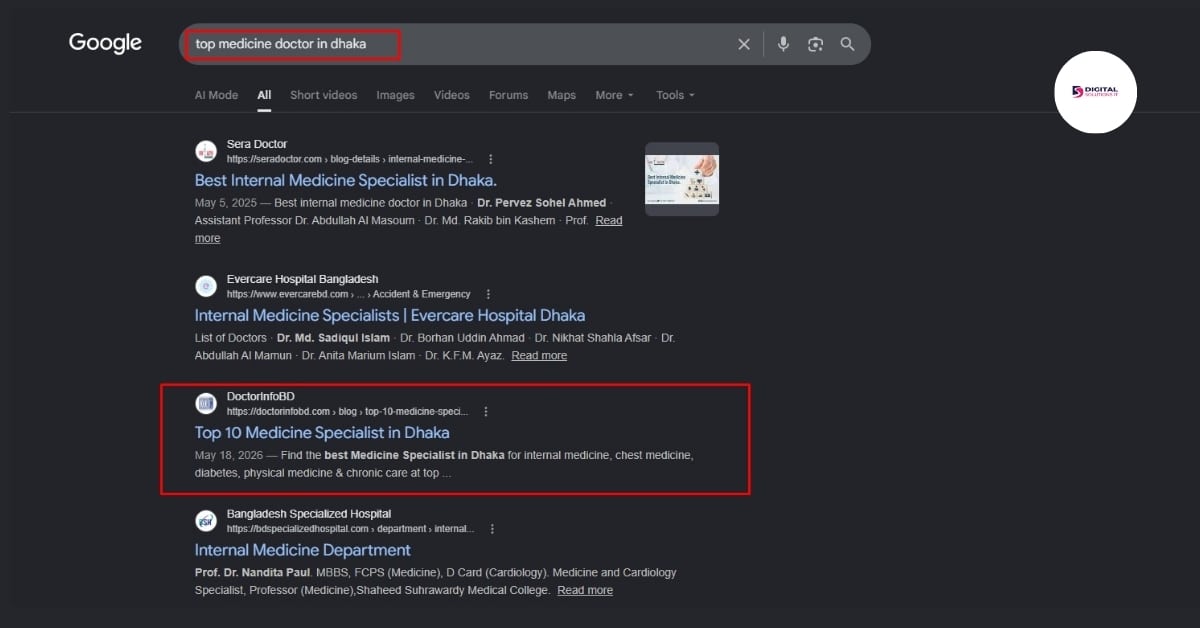
Task: Expand the More search filters dropdown
Action: [x=615, y=95]
